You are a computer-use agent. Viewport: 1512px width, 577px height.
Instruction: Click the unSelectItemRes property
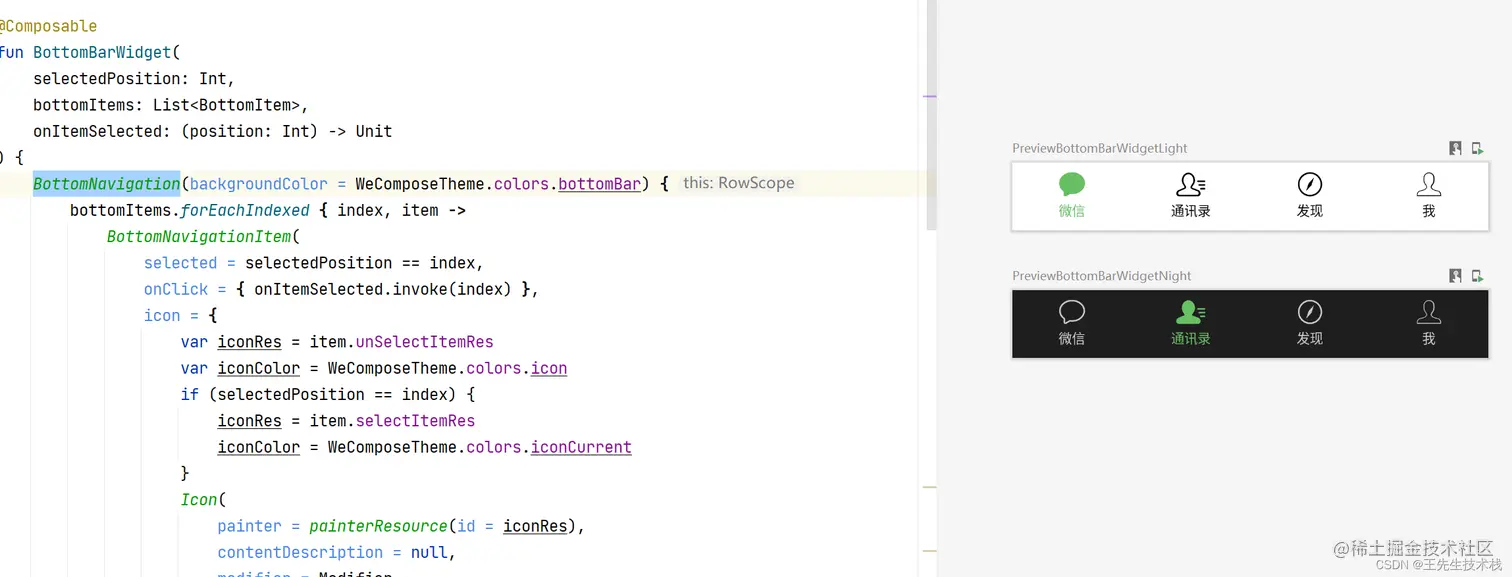(x=424, y=342)
